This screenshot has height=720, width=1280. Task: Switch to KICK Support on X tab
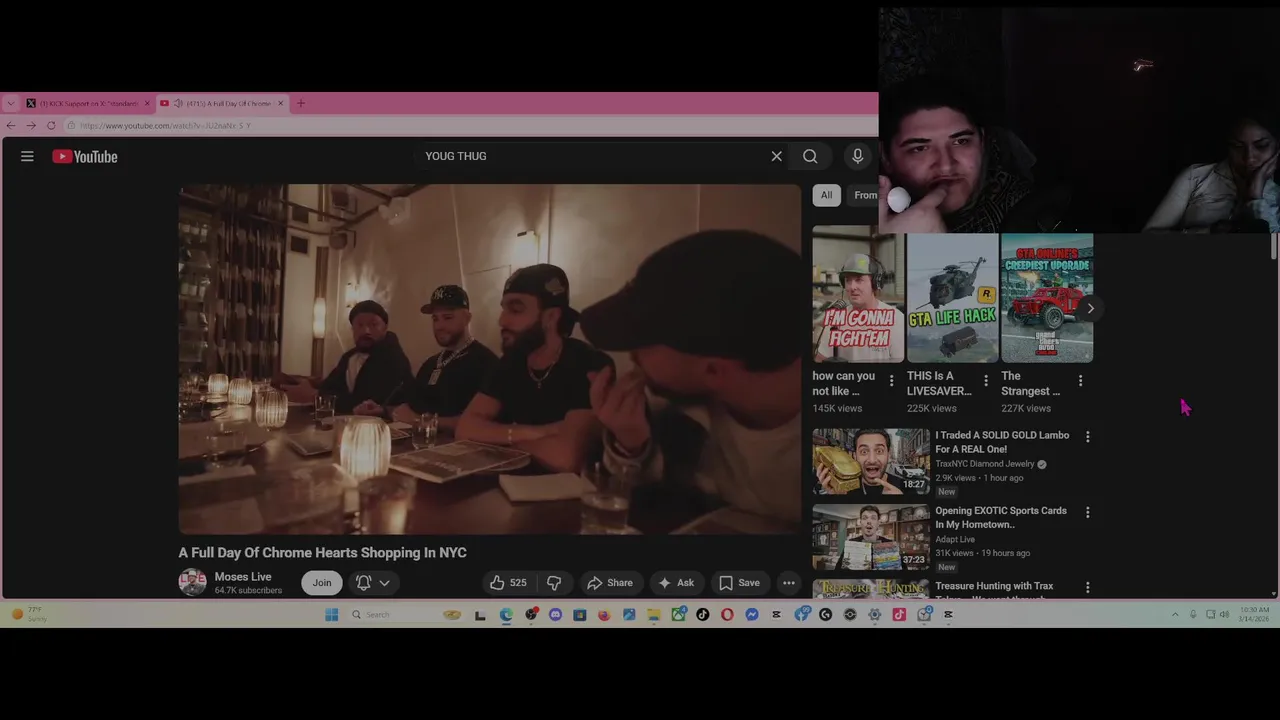(86, 103)
